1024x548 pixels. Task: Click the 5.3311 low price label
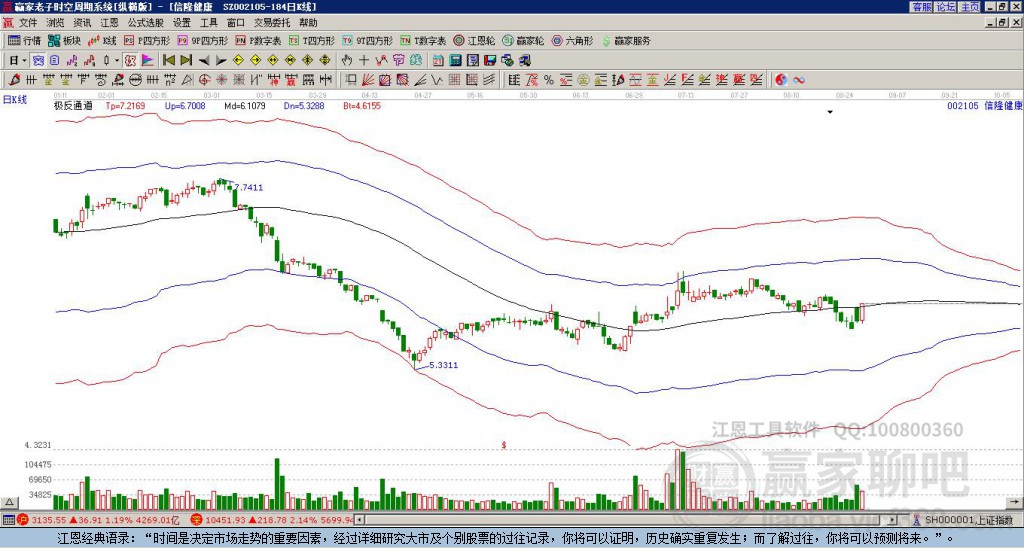coord(443,365)
